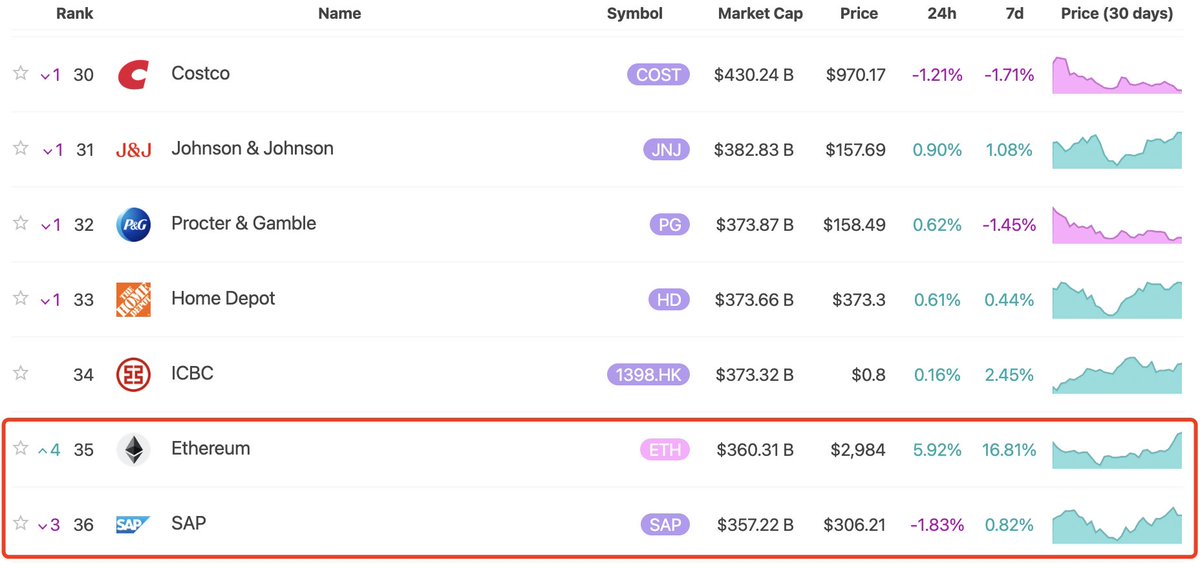Click Ethereum 24h change 5.92%
This screenshot has height=569, width=1200.
pyautogui.click(x=938, y=450)
